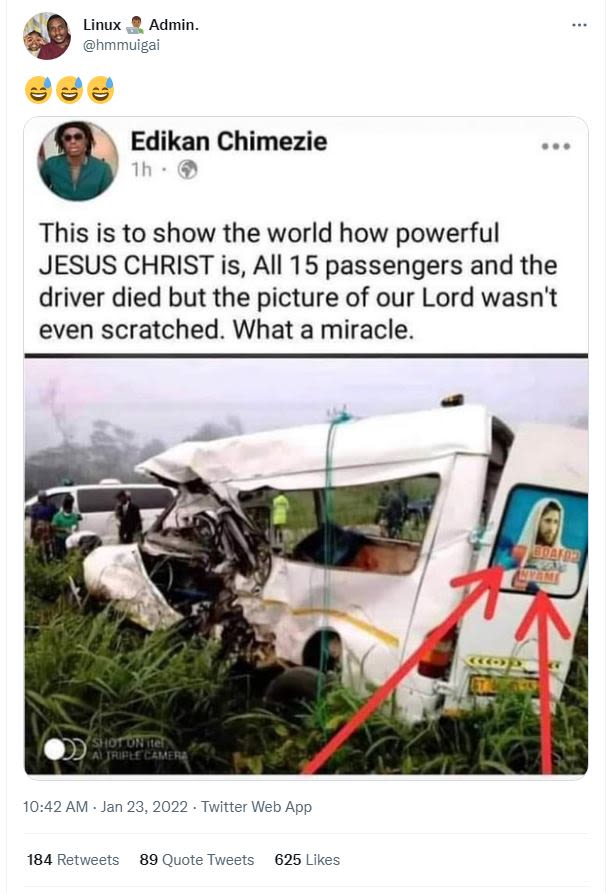View the 184 Retweets list
The image size is (616, 893).
tap(73, 859)
